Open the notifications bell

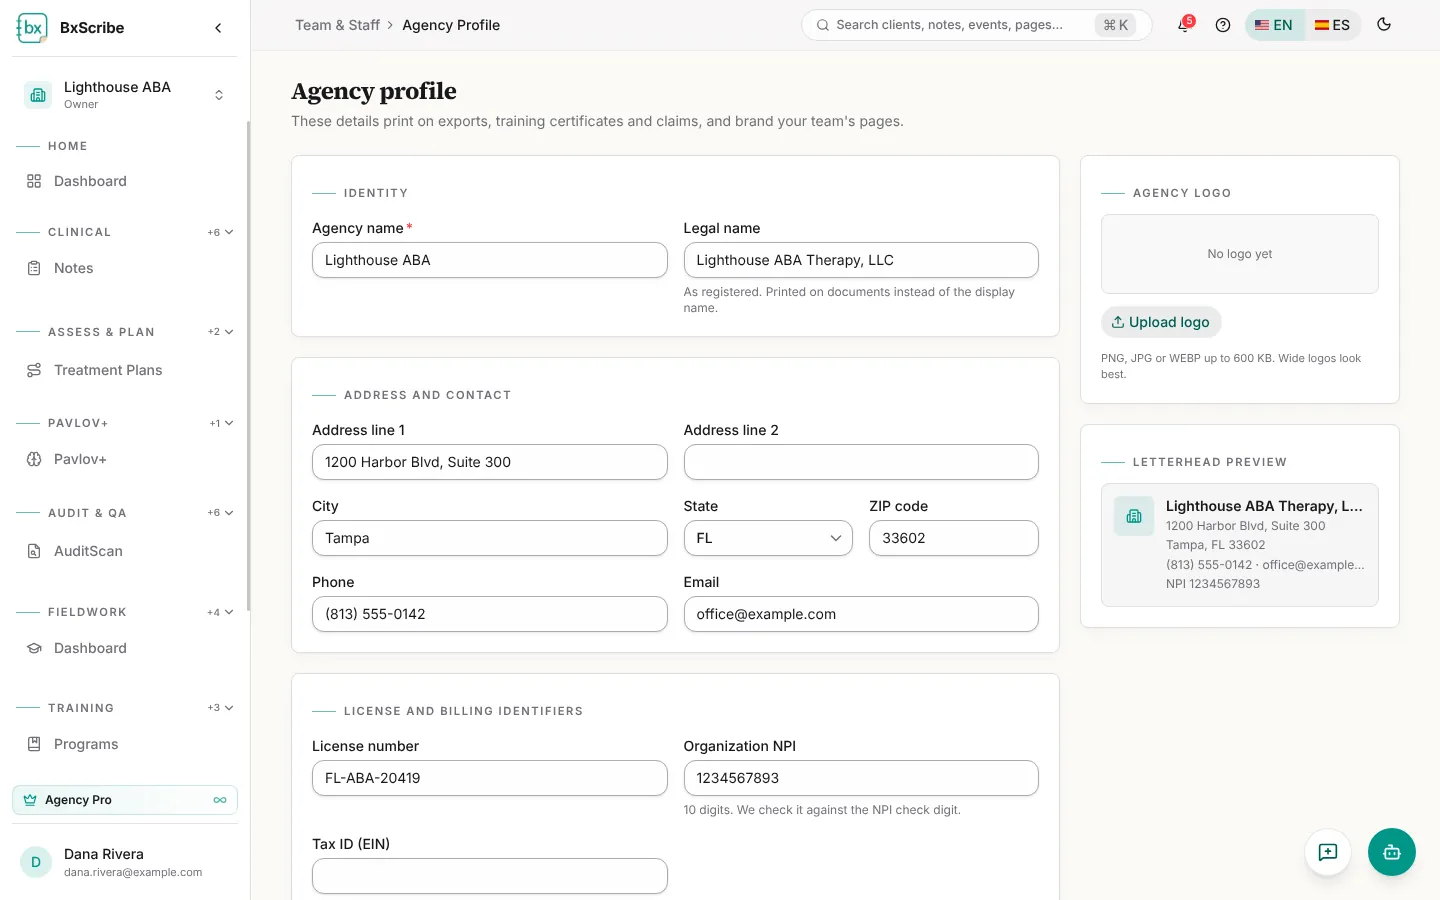(x=1184, y=25)
